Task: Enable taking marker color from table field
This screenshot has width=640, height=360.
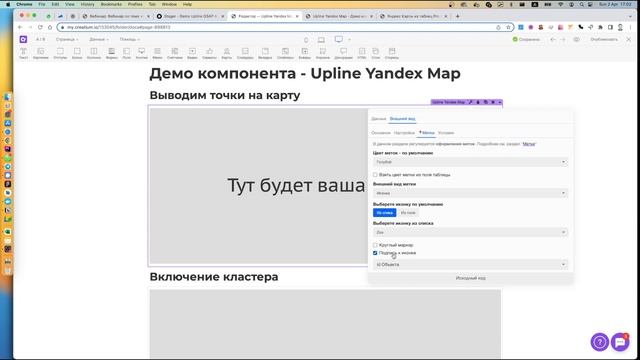Action: click(375, 175)
